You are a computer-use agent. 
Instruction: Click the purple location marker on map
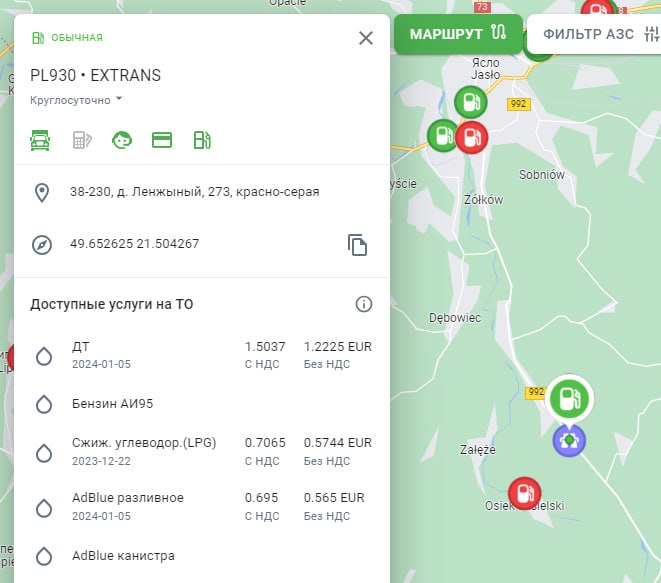[570, 439]
